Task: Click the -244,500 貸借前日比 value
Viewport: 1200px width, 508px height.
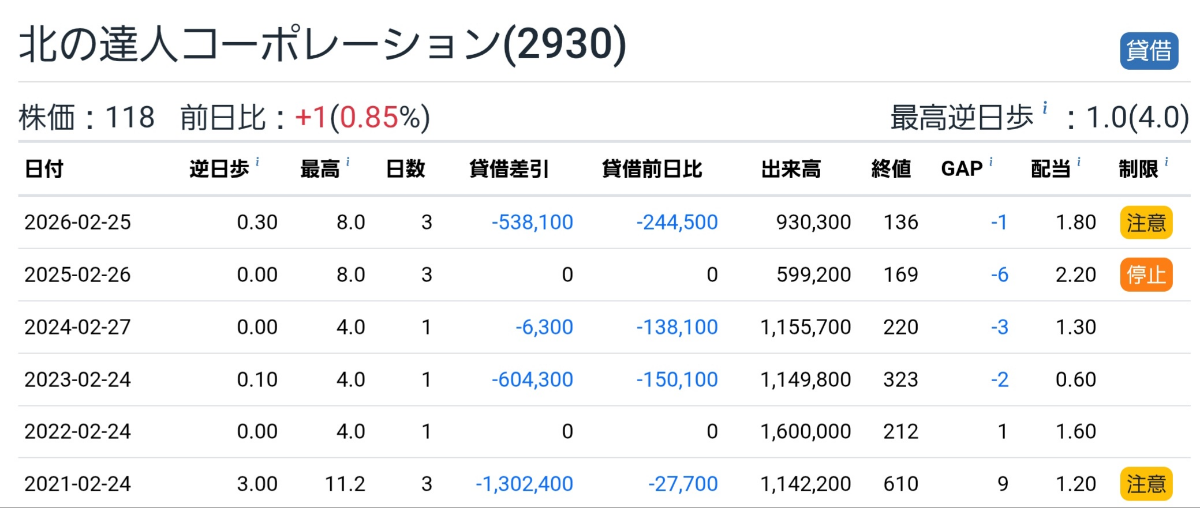Action: (x=677, y=222)
